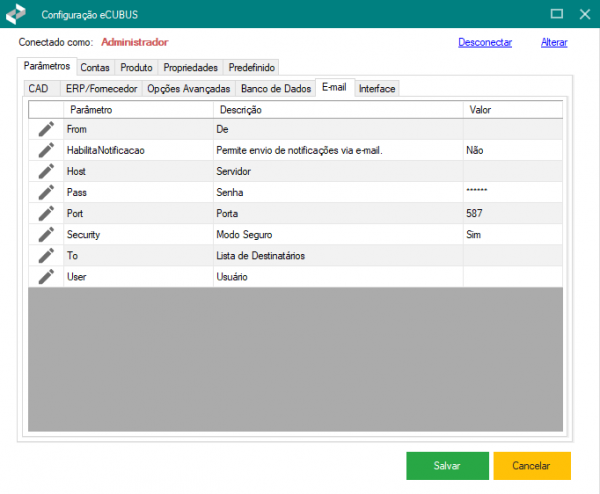Click the empty Valor cell for To
The height and width of the screenshot is (494, 600).
pos(513,256)
